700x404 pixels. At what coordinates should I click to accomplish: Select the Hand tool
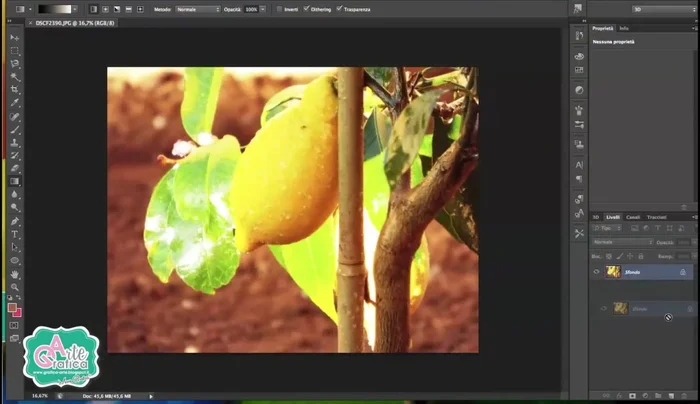point(14,273)
